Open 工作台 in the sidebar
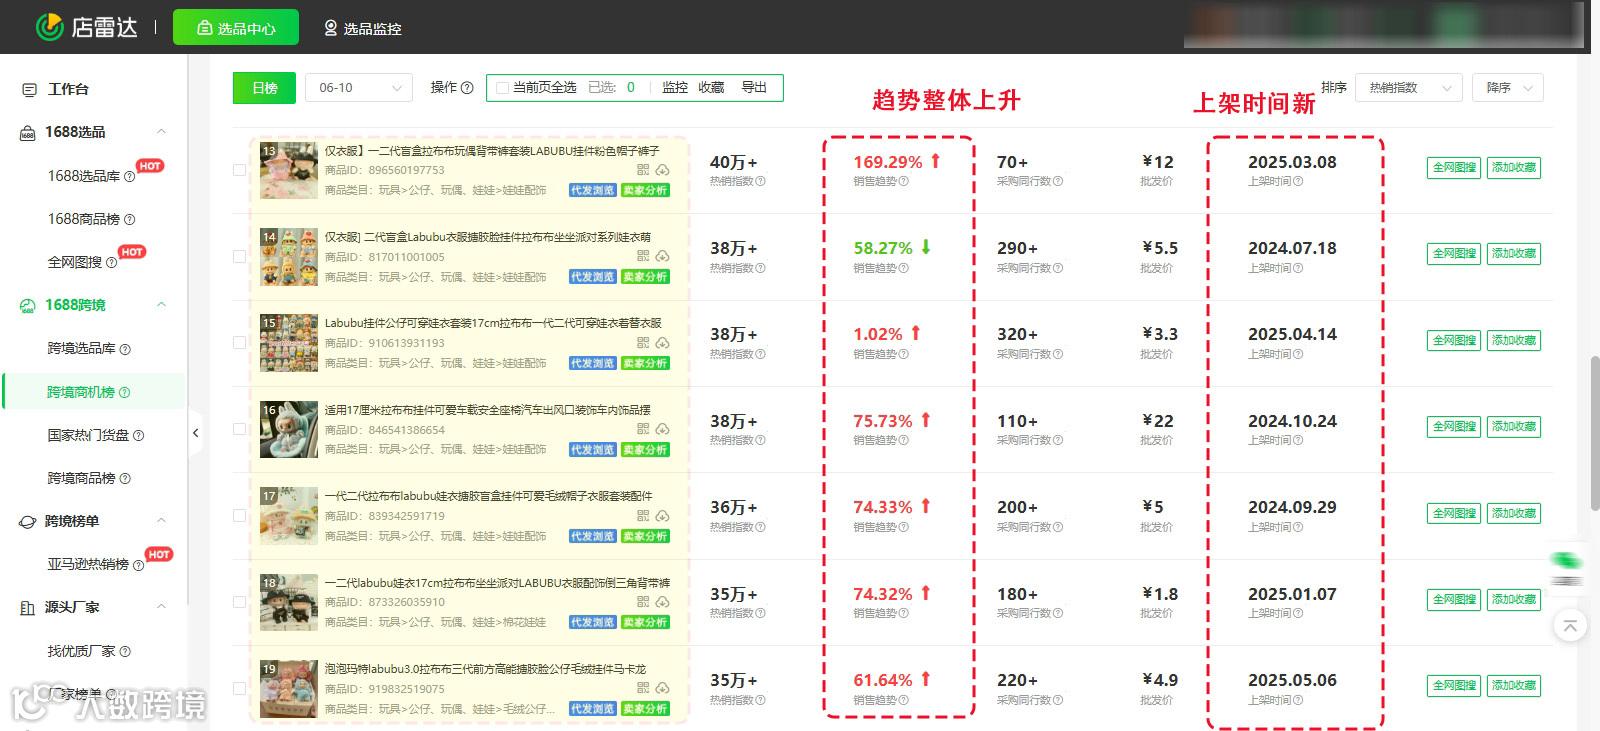Image resolution: width=1600 pixels, height=731 pixels. pos(68,89)
